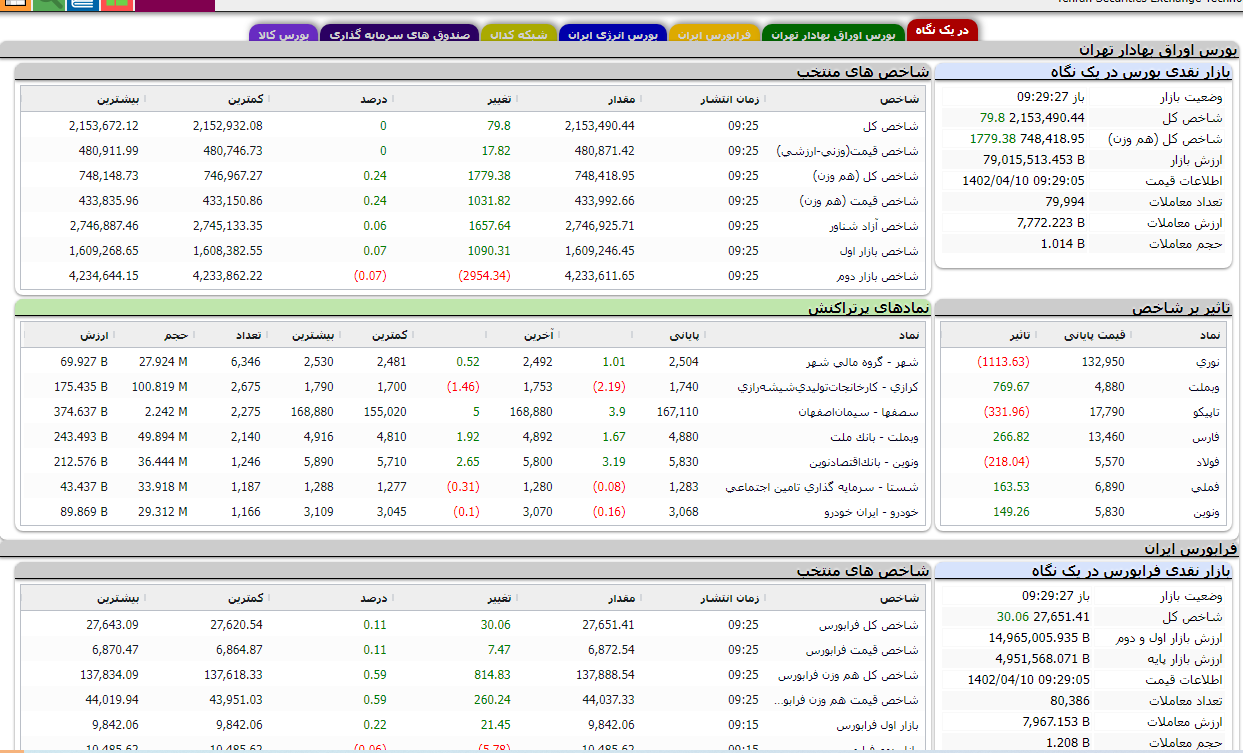Image resolution: width=1243 pixels, height=753 pixels.
Task: Click the Tehran trade volume 1.014 B
Action: [x=1062, y=244]
